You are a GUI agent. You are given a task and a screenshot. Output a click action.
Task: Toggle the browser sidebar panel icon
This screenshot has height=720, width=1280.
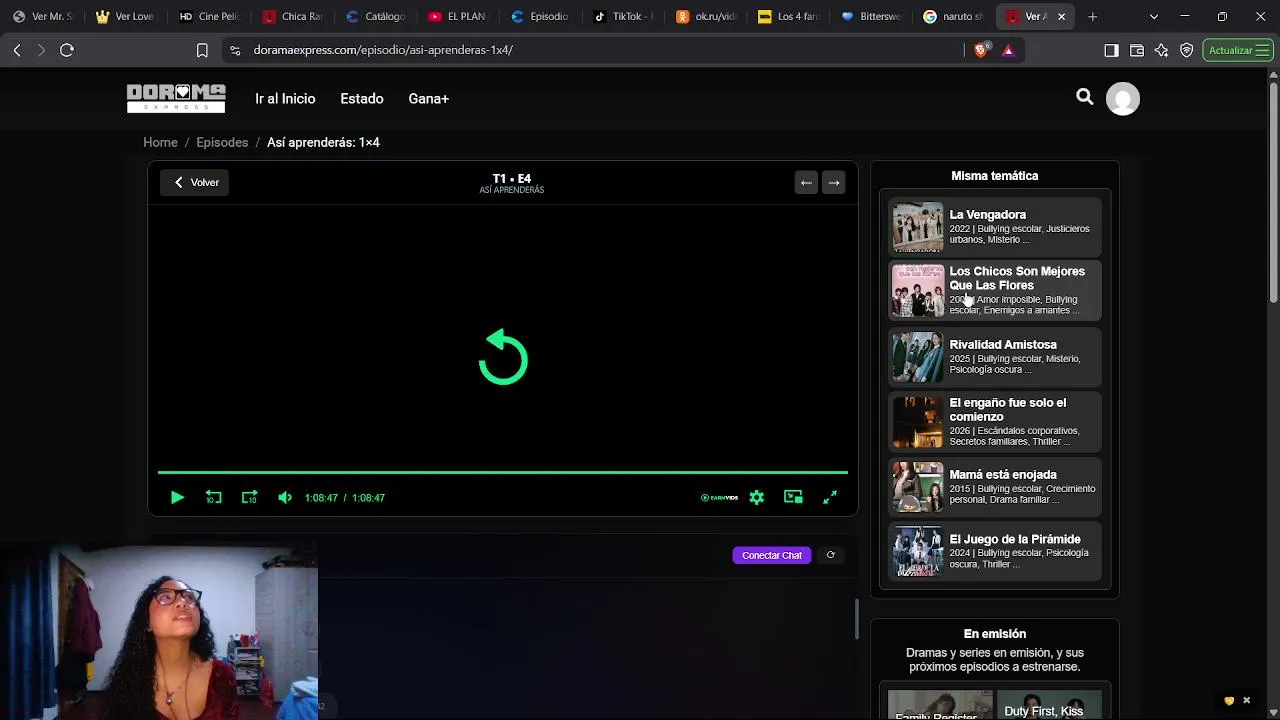pos(1111,50)
